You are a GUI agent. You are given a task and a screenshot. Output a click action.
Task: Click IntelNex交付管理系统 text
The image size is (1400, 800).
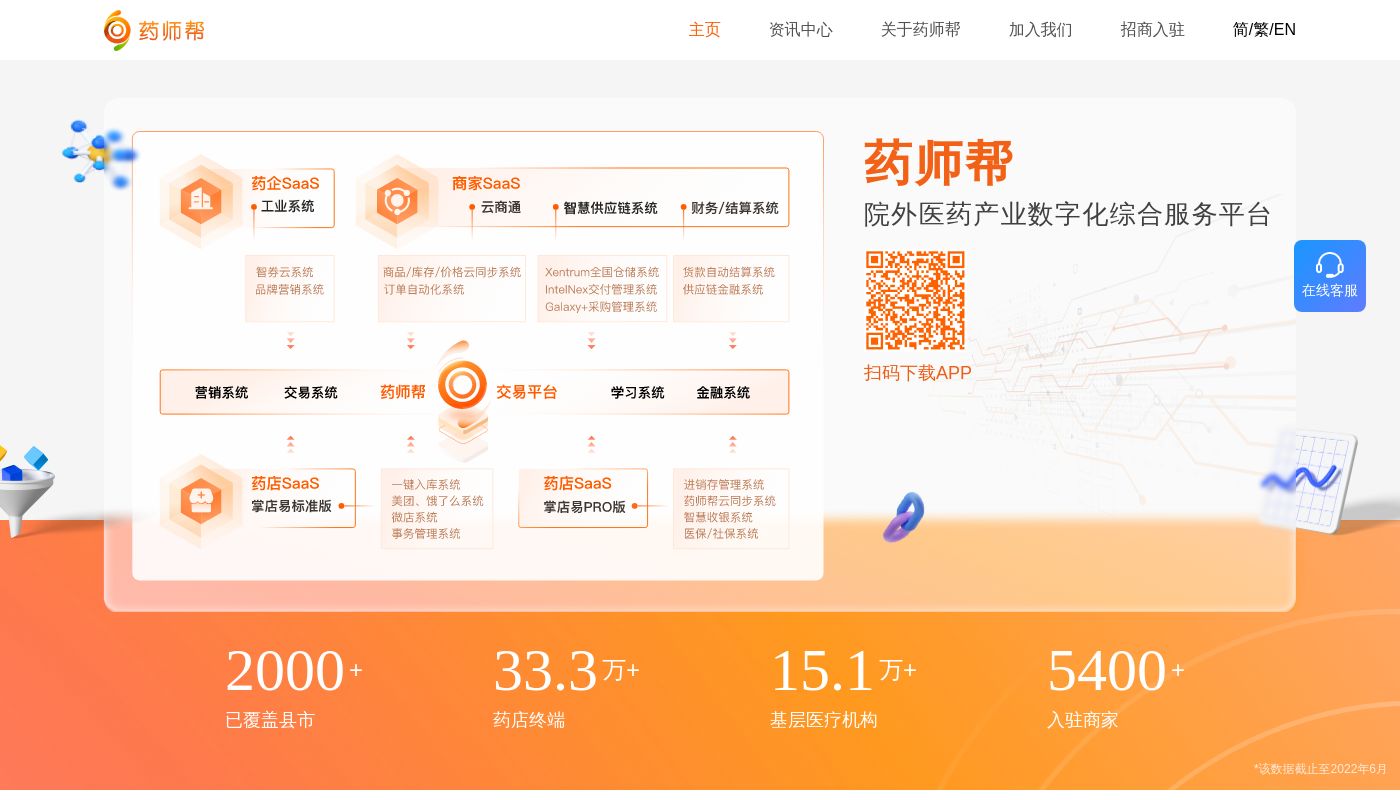601,289
